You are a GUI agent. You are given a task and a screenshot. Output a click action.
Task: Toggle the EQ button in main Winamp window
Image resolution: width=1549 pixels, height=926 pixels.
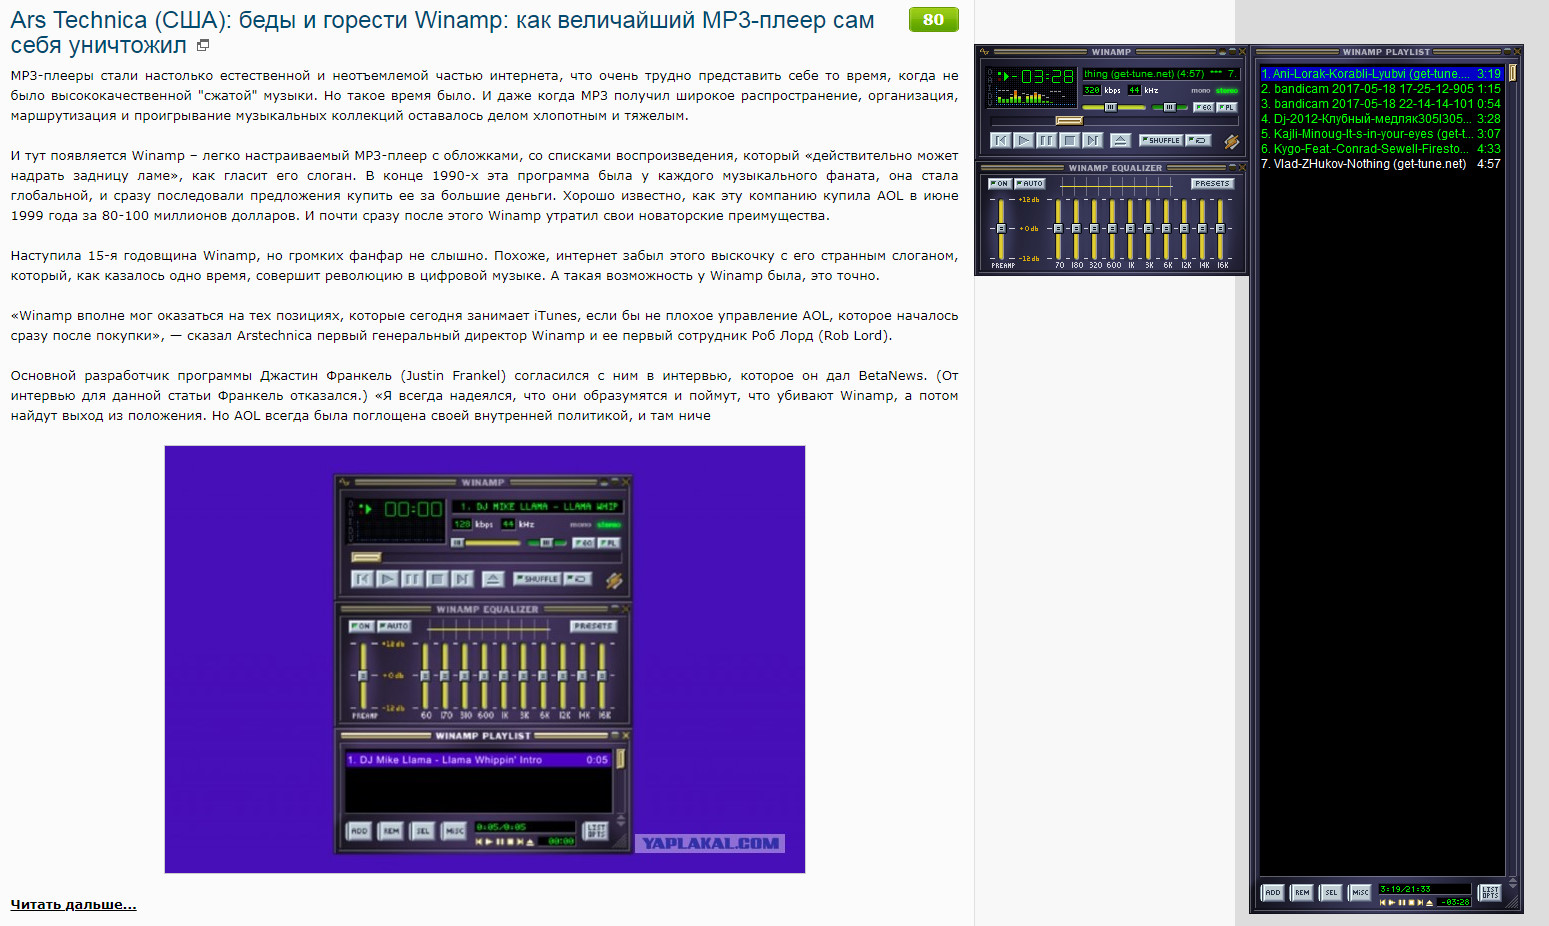click(1203, 107)
